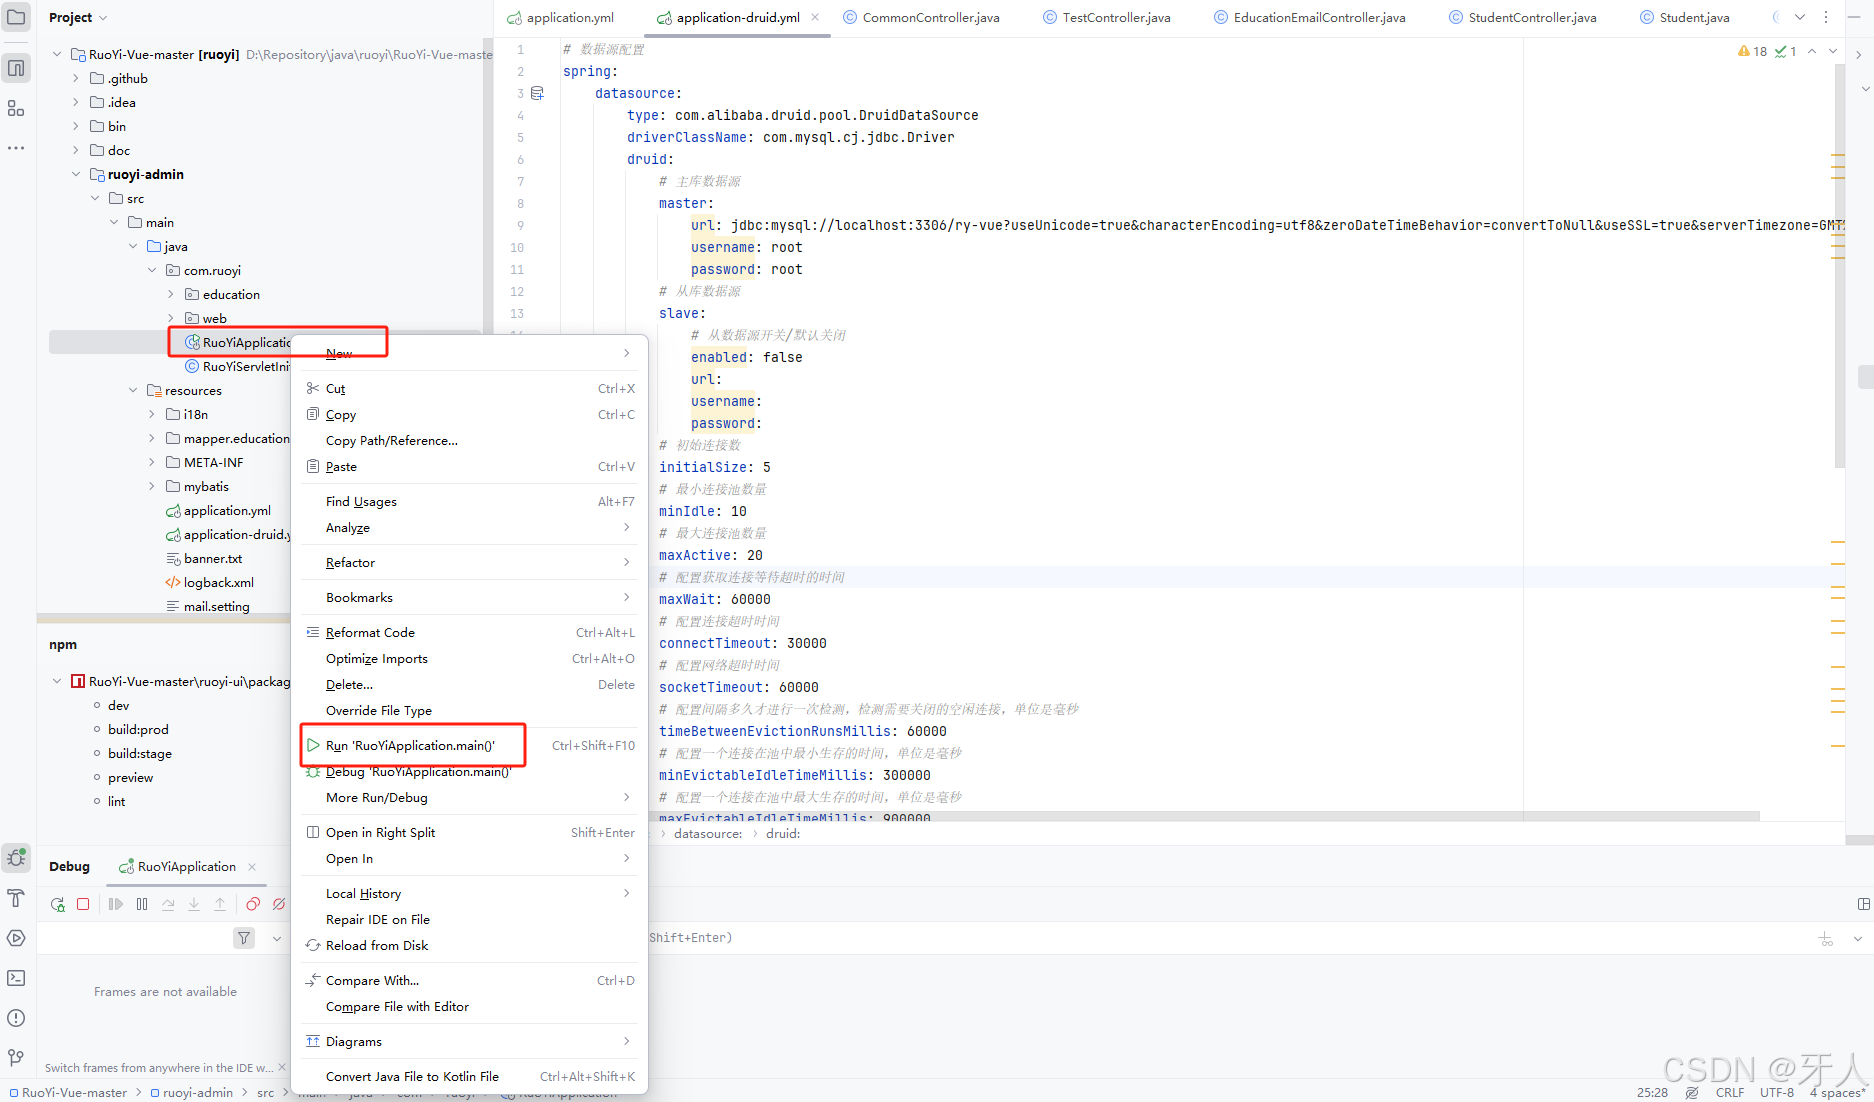Toggle the debug frames filter button
1874x1102 pixels.
(x=244, y=938)
